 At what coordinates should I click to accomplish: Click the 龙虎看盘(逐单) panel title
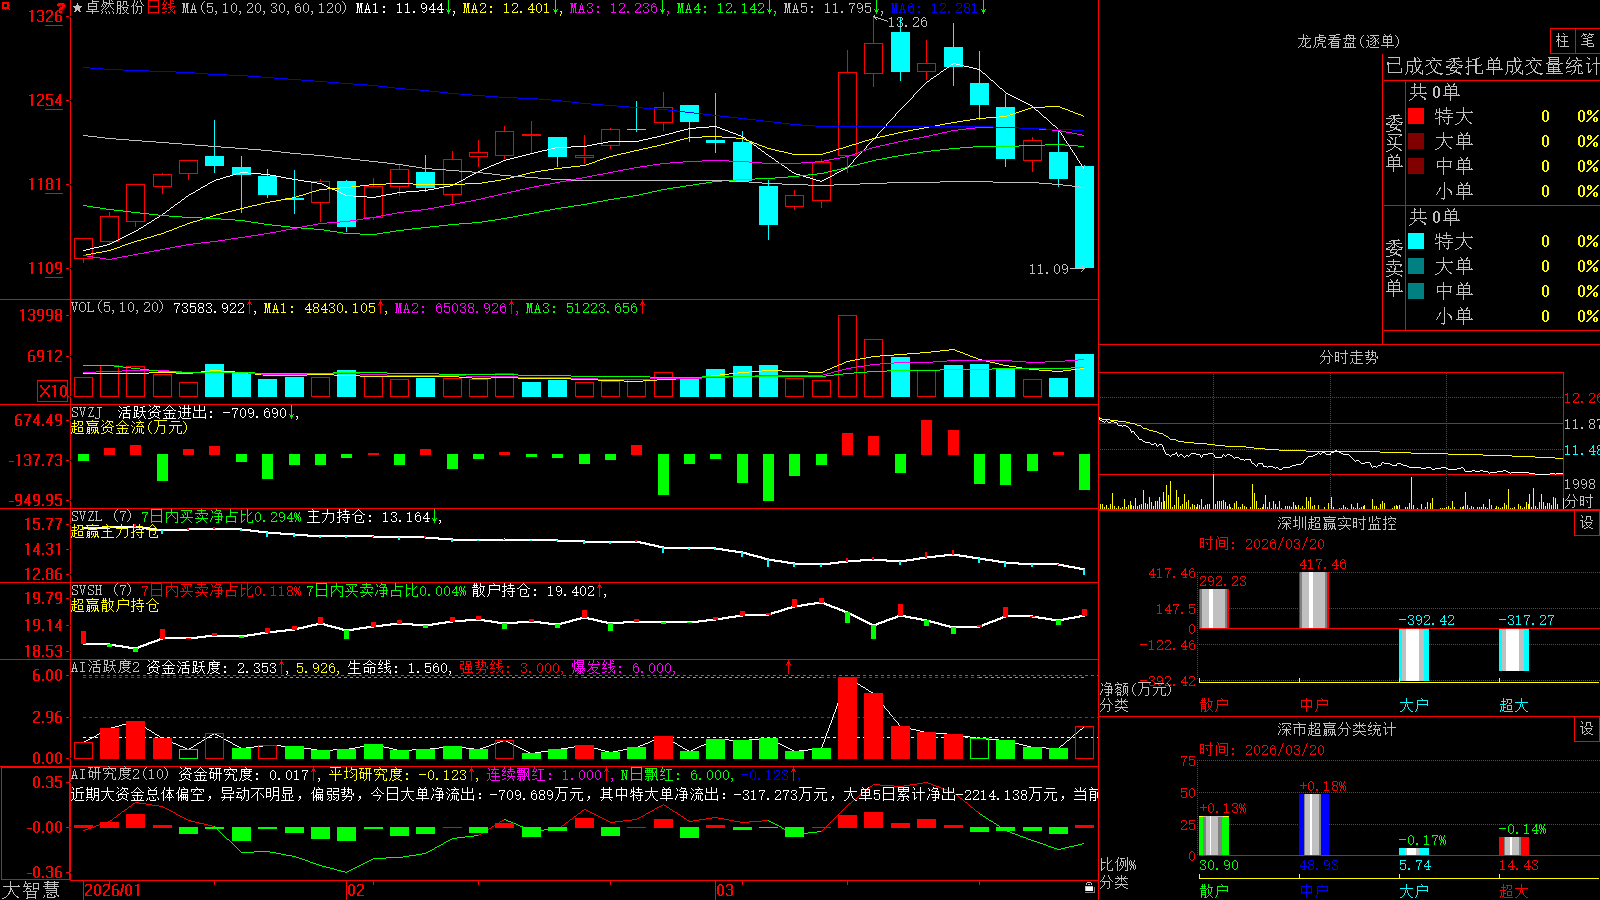pyautogui.click(x=1348, y=41)
